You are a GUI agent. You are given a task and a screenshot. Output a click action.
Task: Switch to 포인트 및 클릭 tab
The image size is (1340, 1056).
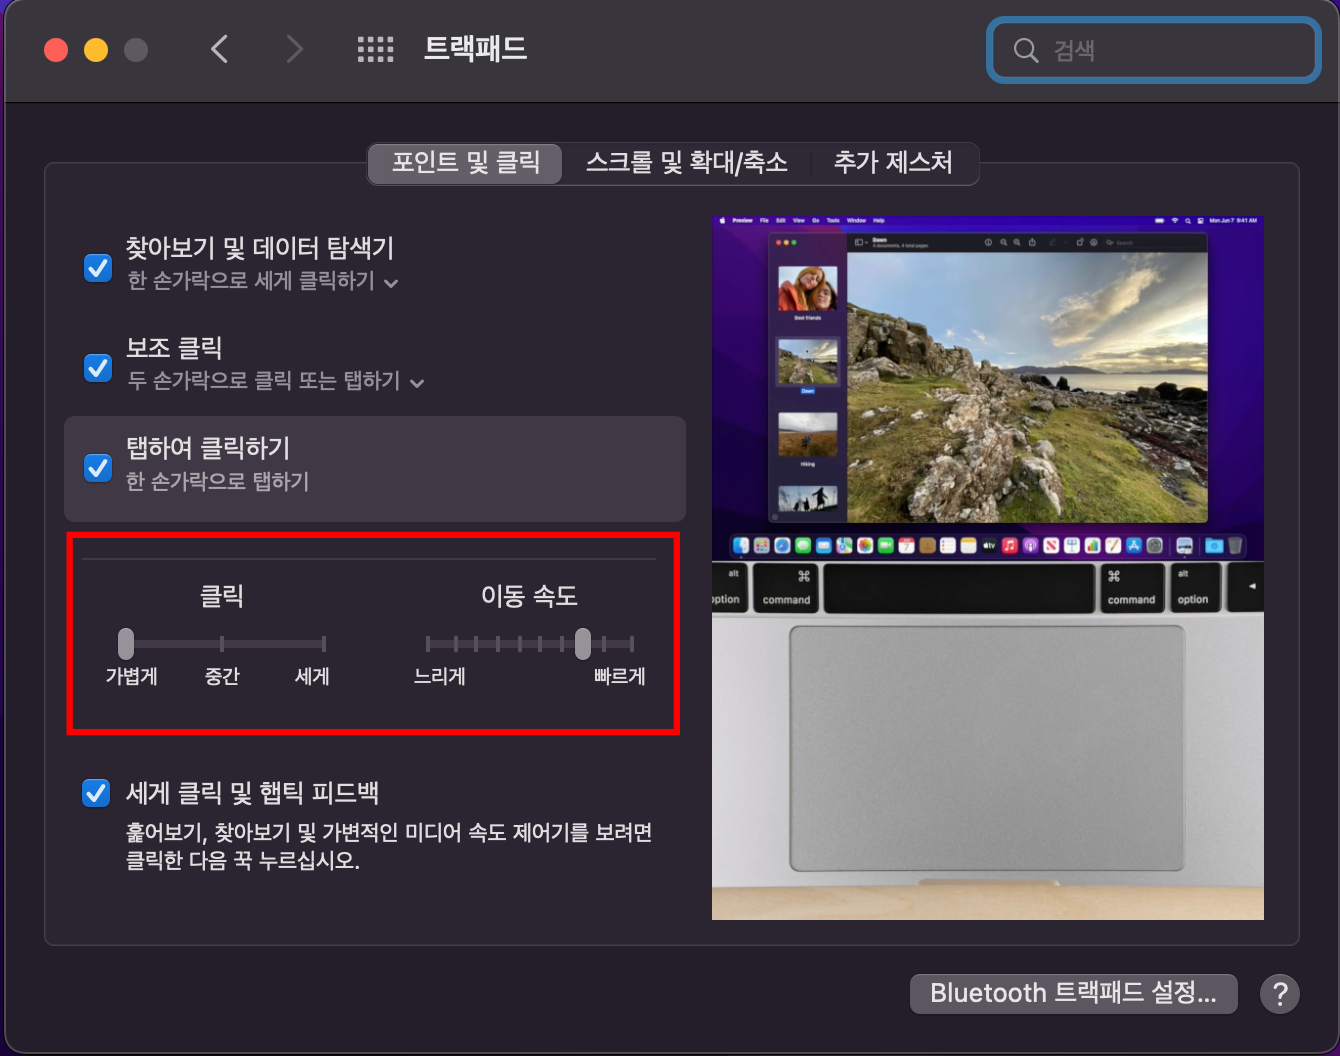tap(465, 163)
